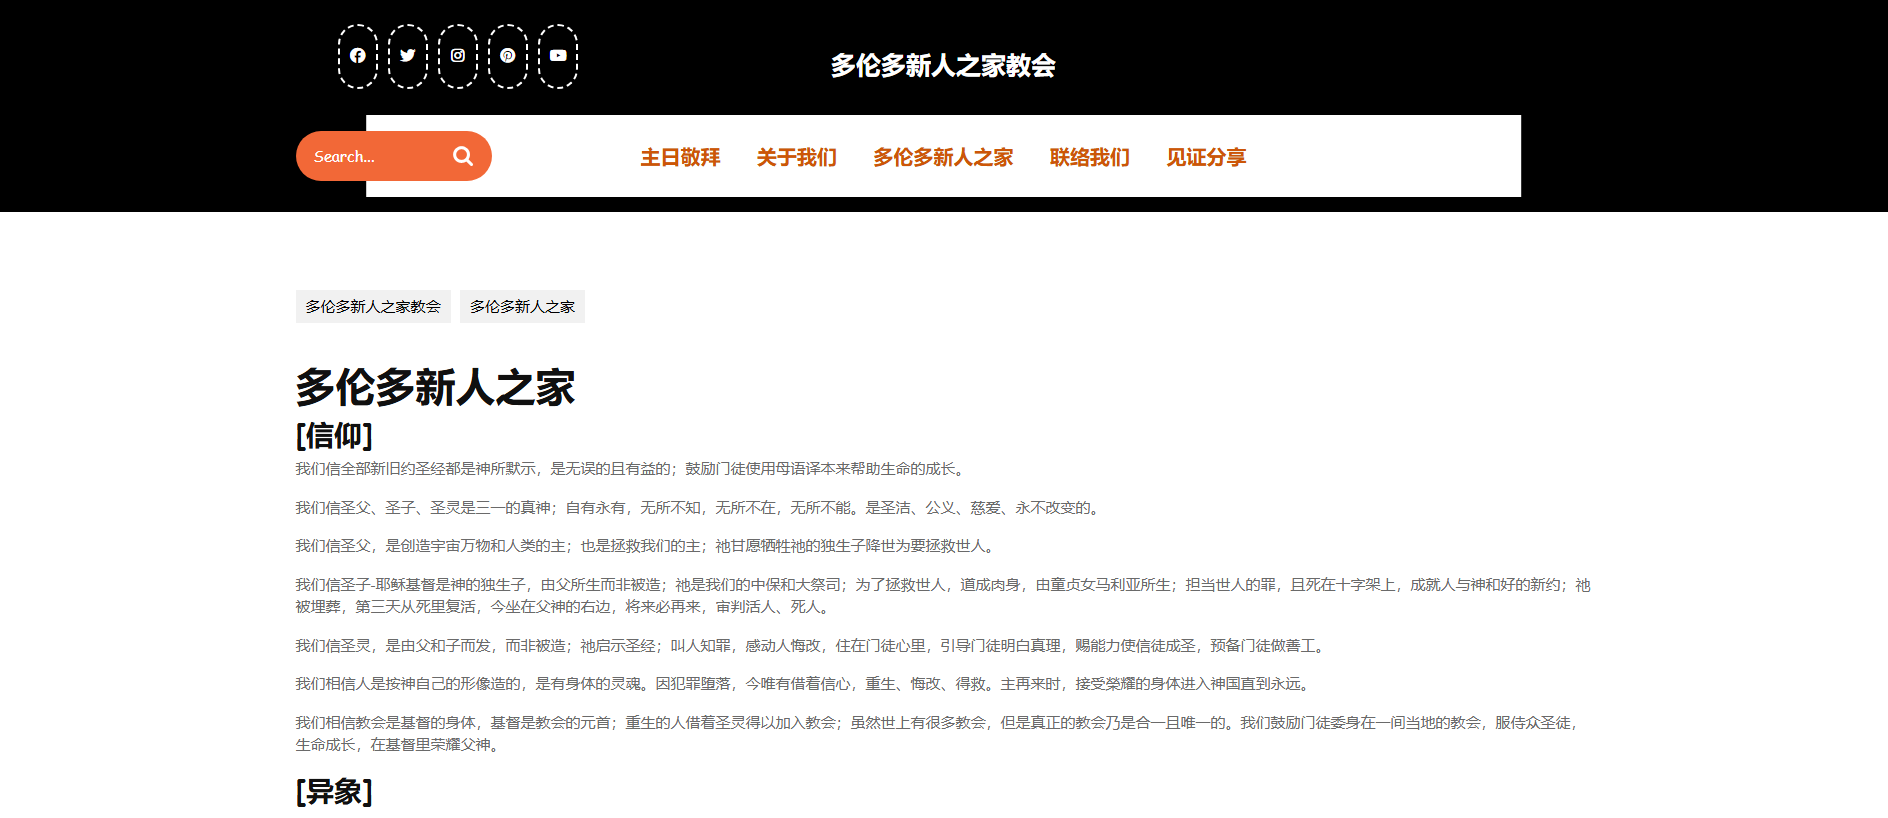Open the Twitter social icon

pos(408,56)
